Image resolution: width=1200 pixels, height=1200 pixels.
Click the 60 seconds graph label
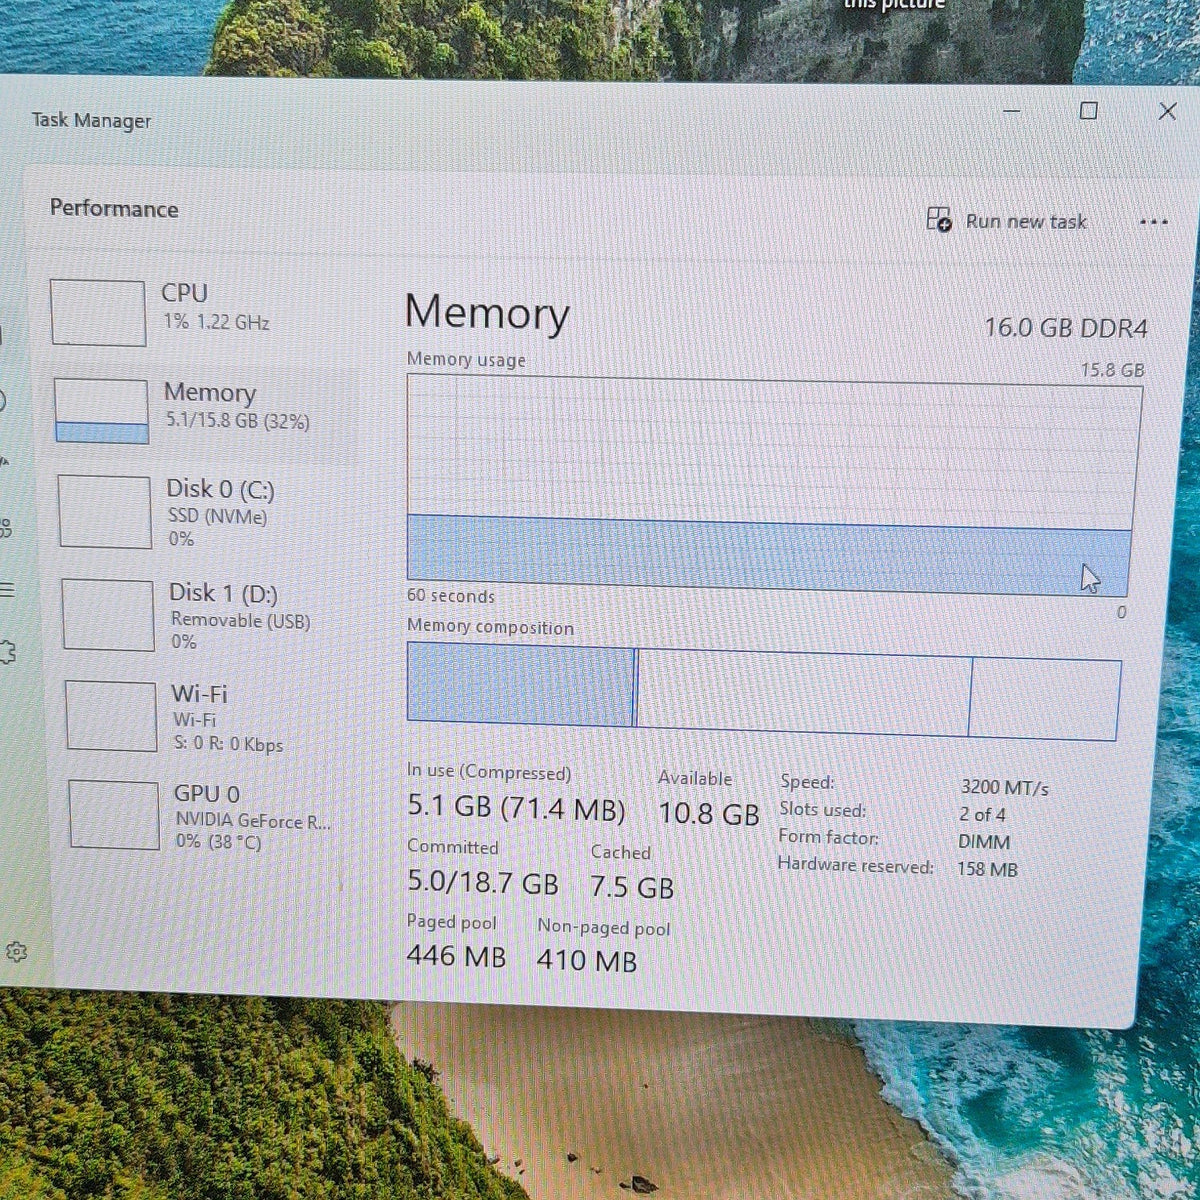(x=450, y=596)
